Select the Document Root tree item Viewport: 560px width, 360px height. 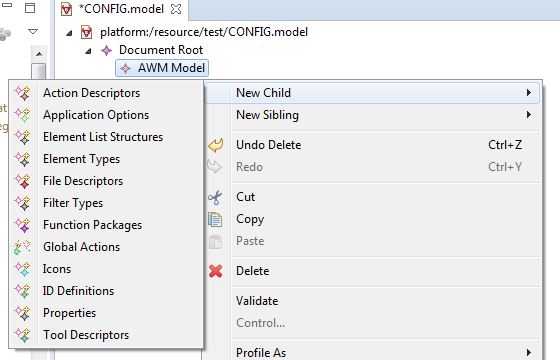tap(161, 50)
